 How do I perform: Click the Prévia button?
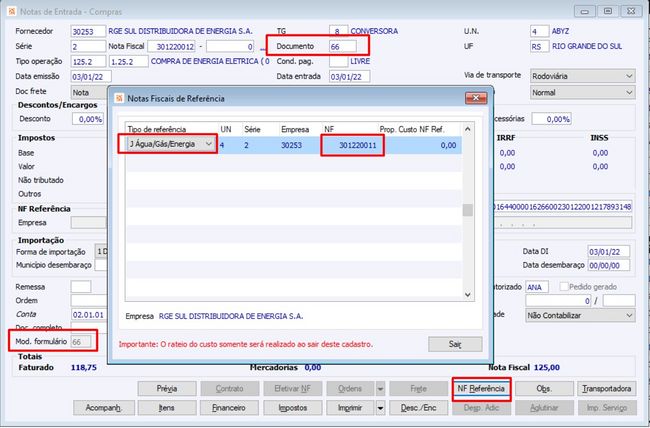tap(167, 389)
